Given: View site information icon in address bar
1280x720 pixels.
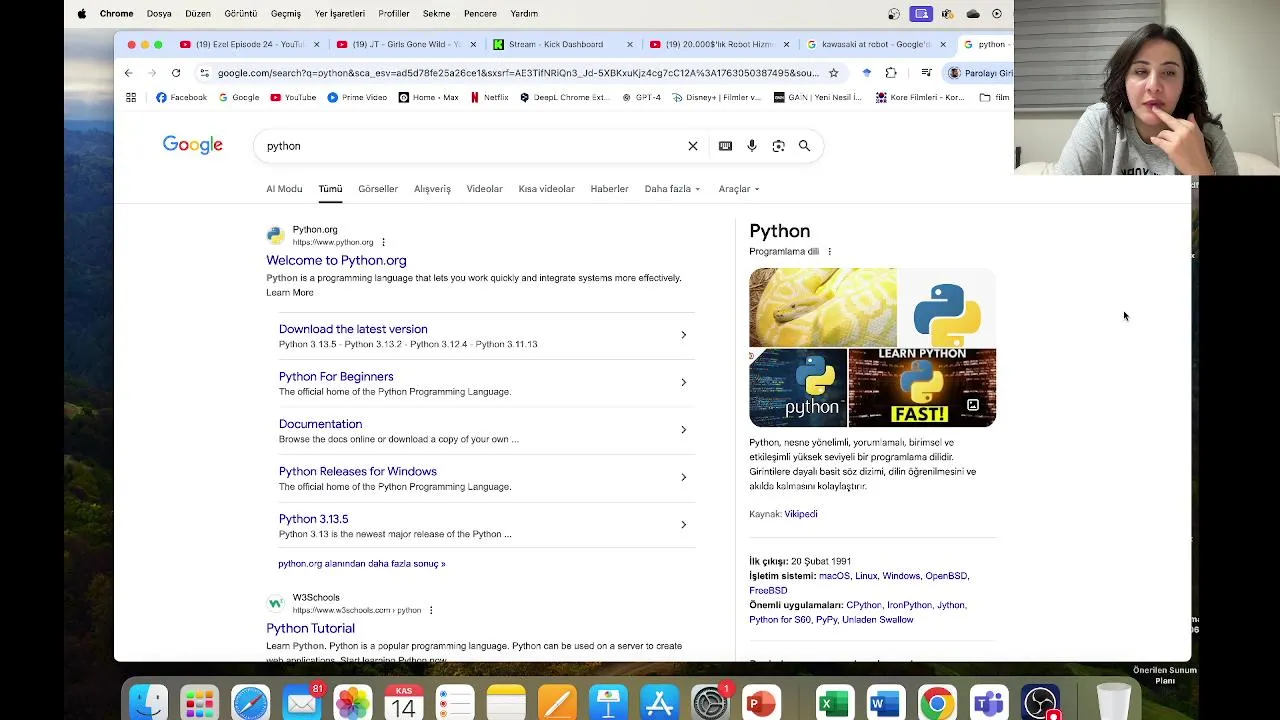Looking at the screenshot, I should coord(204,73).
